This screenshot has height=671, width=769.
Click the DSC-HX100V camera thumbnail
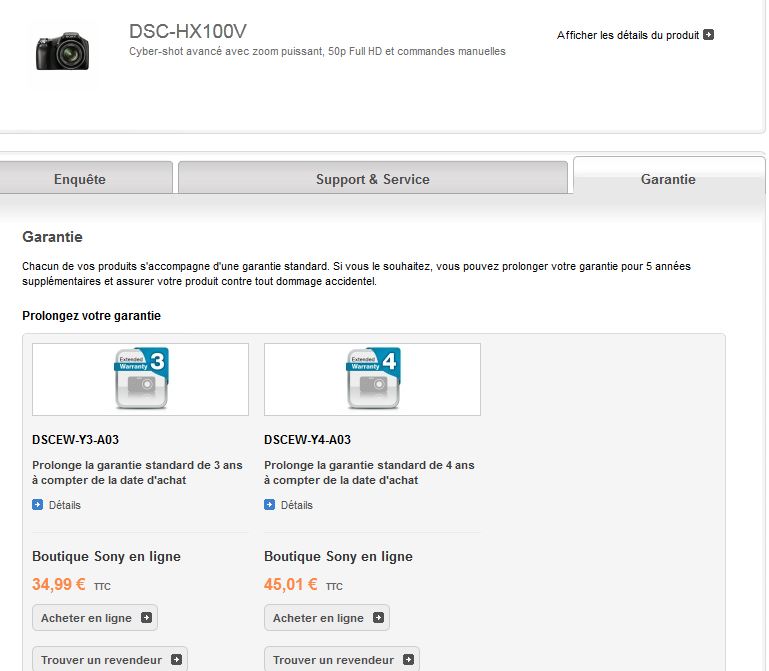[62, 51]
